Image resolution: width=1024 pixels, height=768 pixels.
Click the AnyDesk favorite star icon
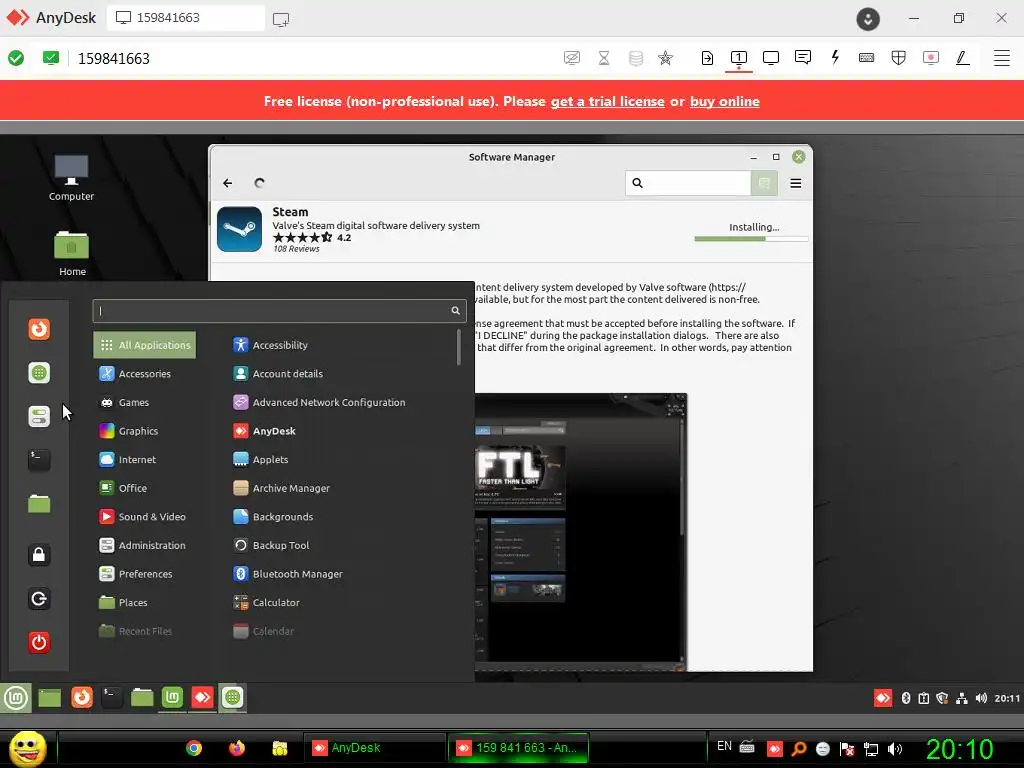pos(665,57)
